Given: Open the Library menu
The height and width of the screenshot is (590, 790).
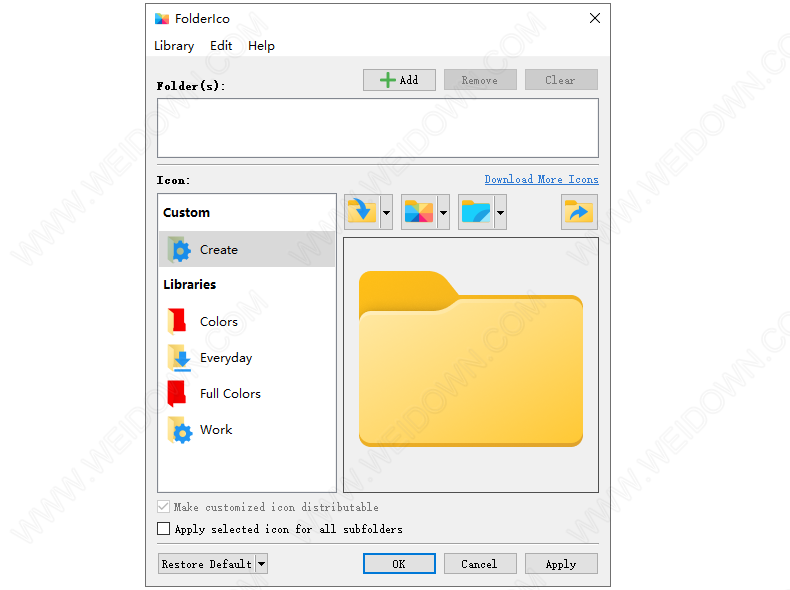Looking at the screenshot, I should click(174, 46).
